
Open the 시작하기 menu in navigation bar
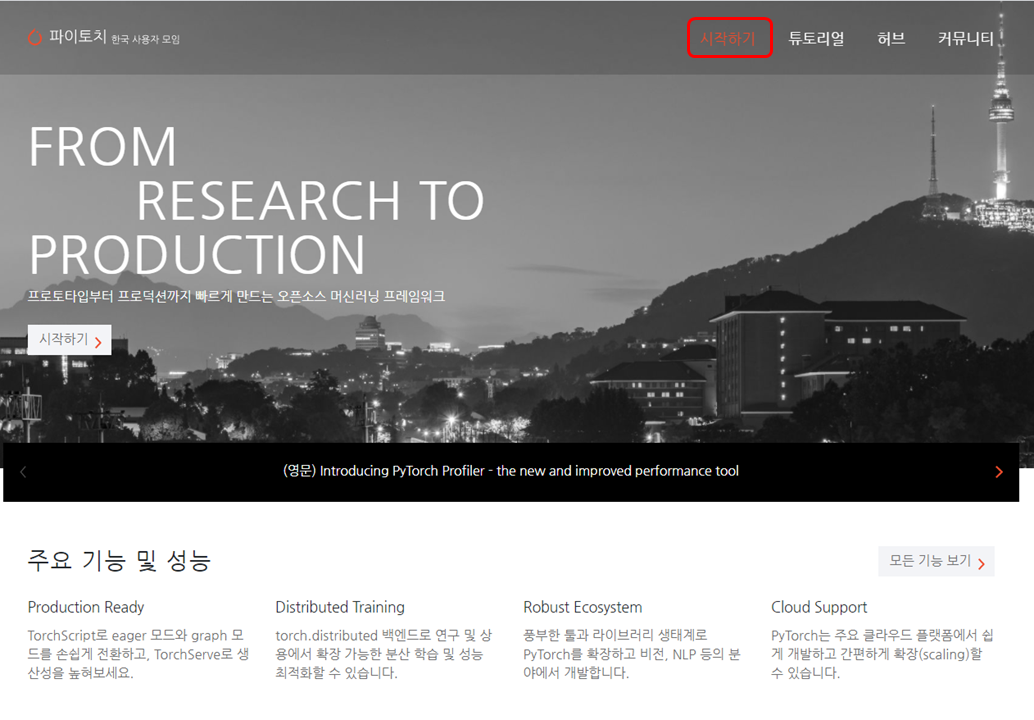(x=728, y=38)
